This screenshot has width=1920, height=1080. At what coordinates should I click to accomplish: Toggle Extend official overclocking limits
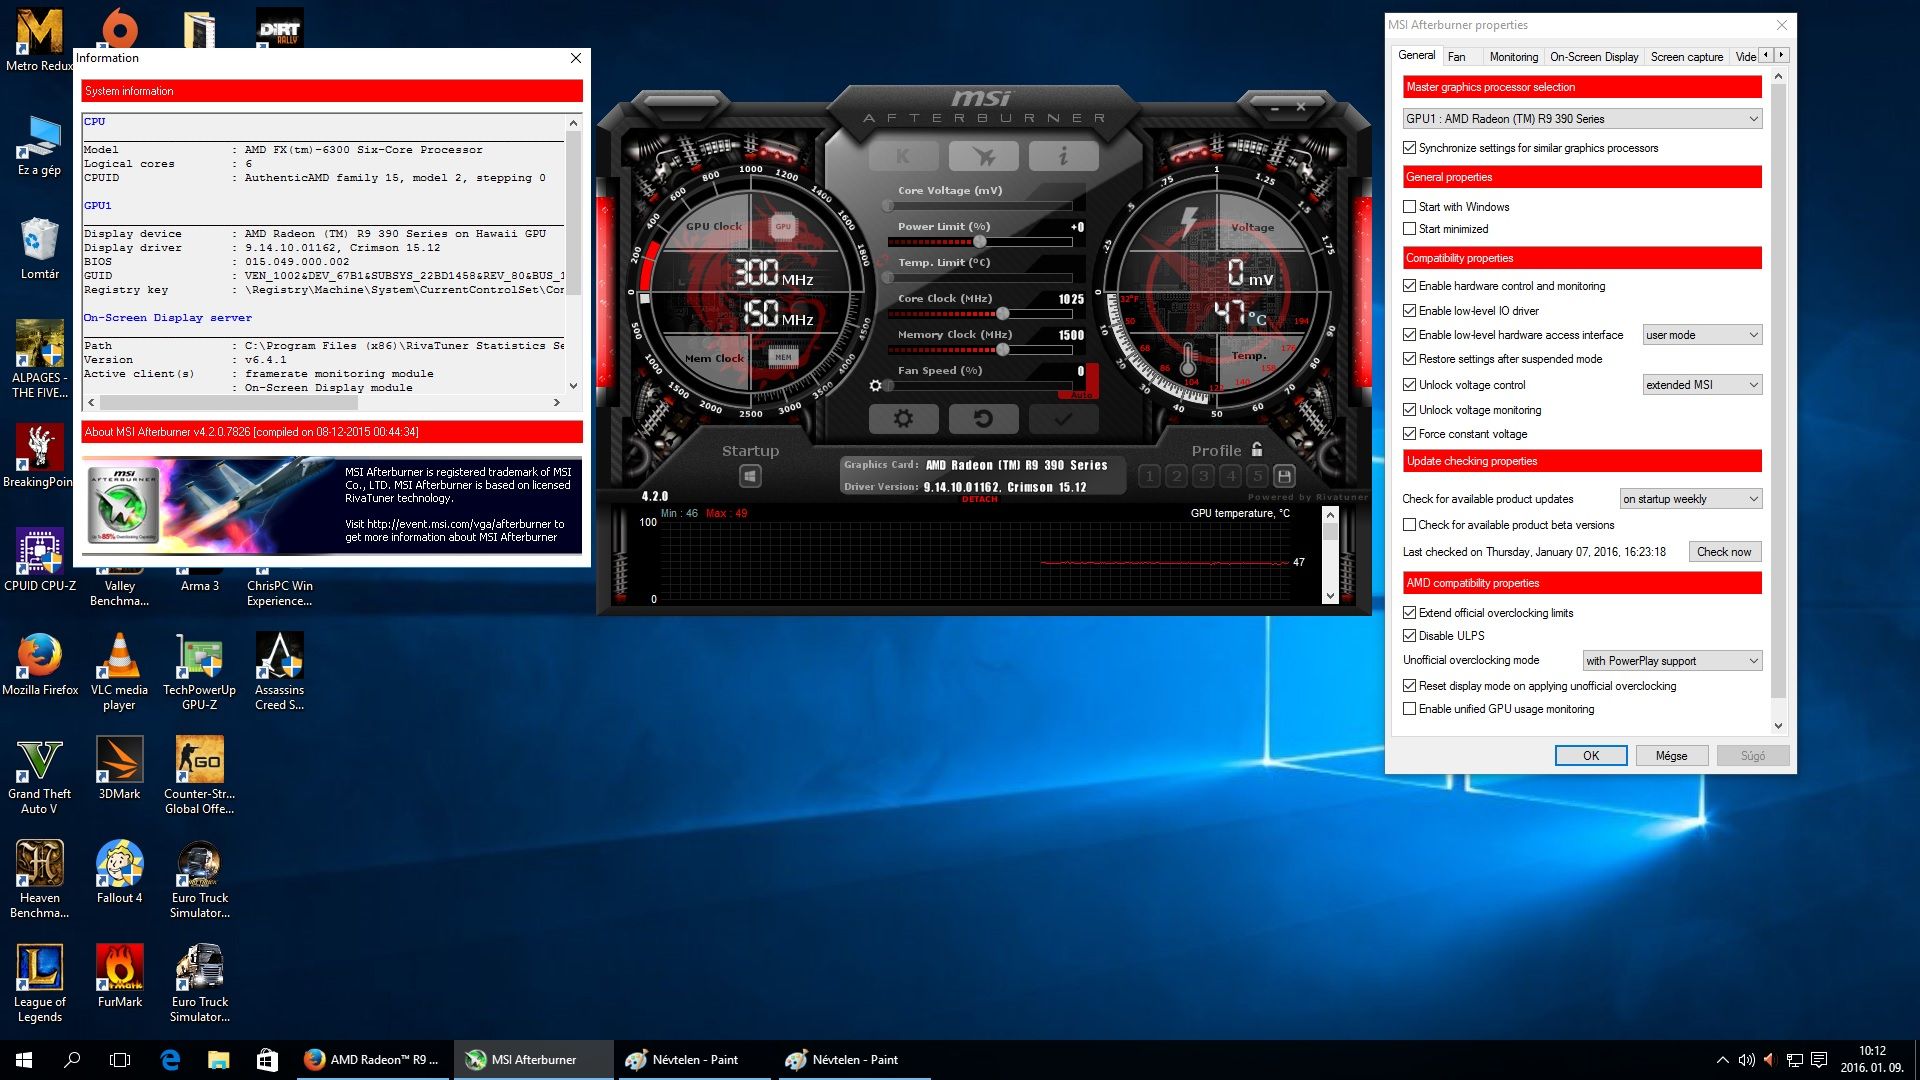[x=1409, y=613]
